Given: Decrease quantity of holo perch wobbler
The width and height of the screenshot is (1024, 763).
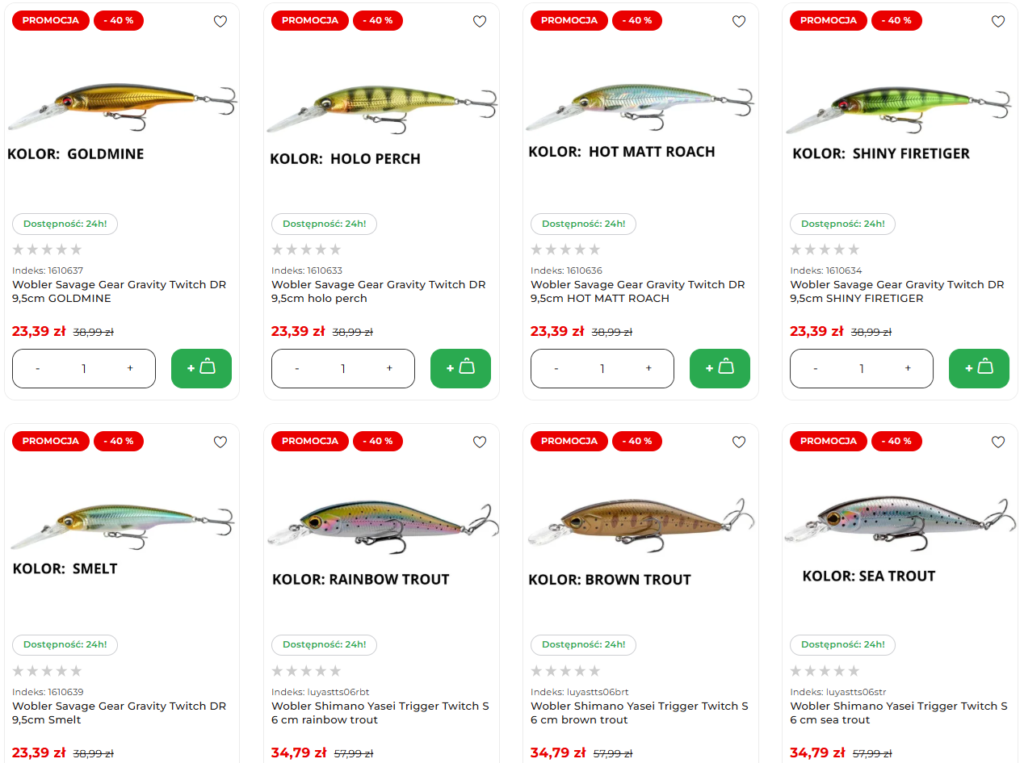Looking at the screenshot, I should pos(297,369).
